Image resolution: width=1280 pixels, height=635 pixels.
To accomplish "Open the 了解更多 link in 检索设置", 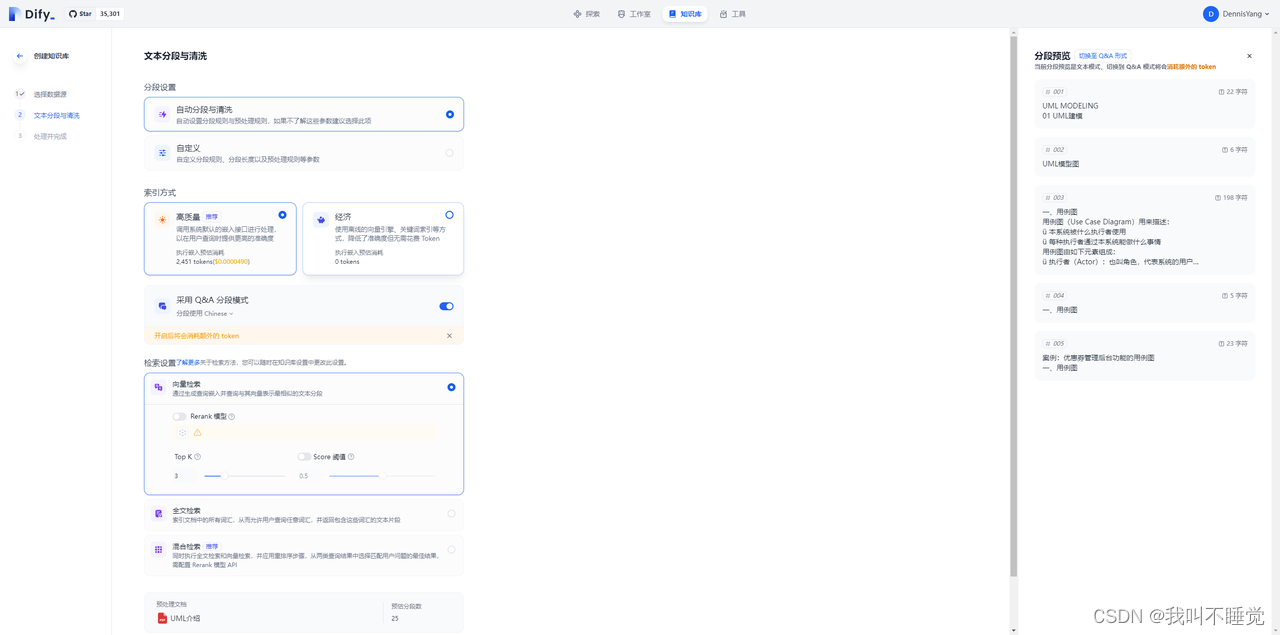I will 187,363.
